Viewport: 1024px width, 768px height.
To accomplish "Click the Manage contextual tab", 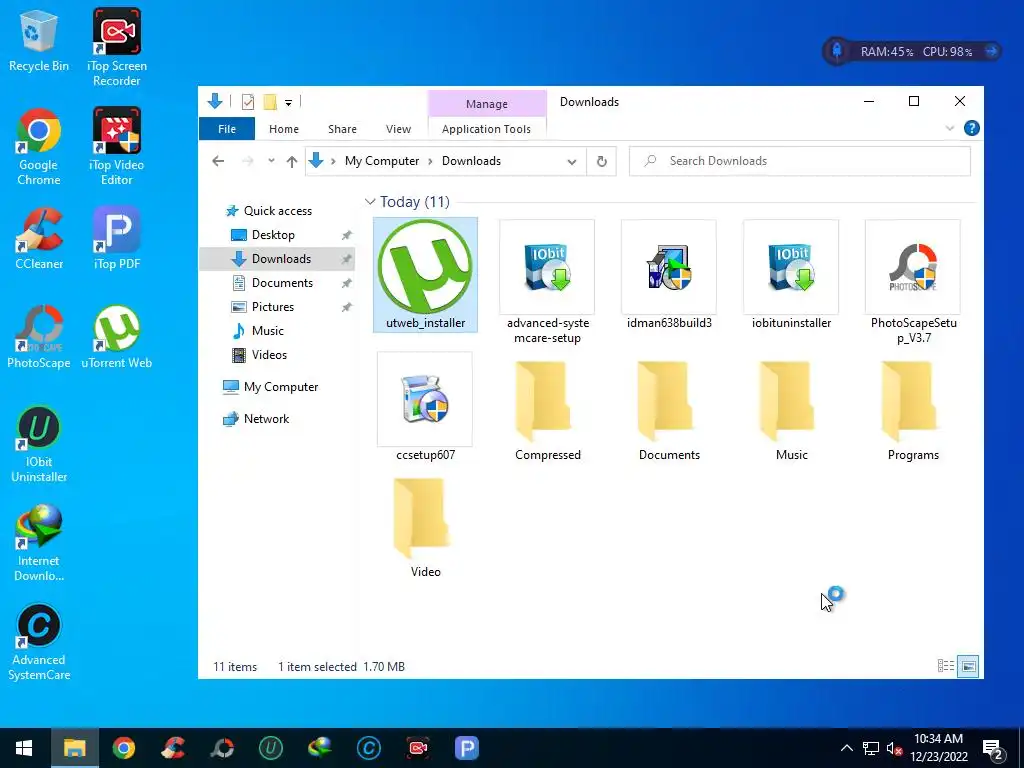I will [487, 104].
